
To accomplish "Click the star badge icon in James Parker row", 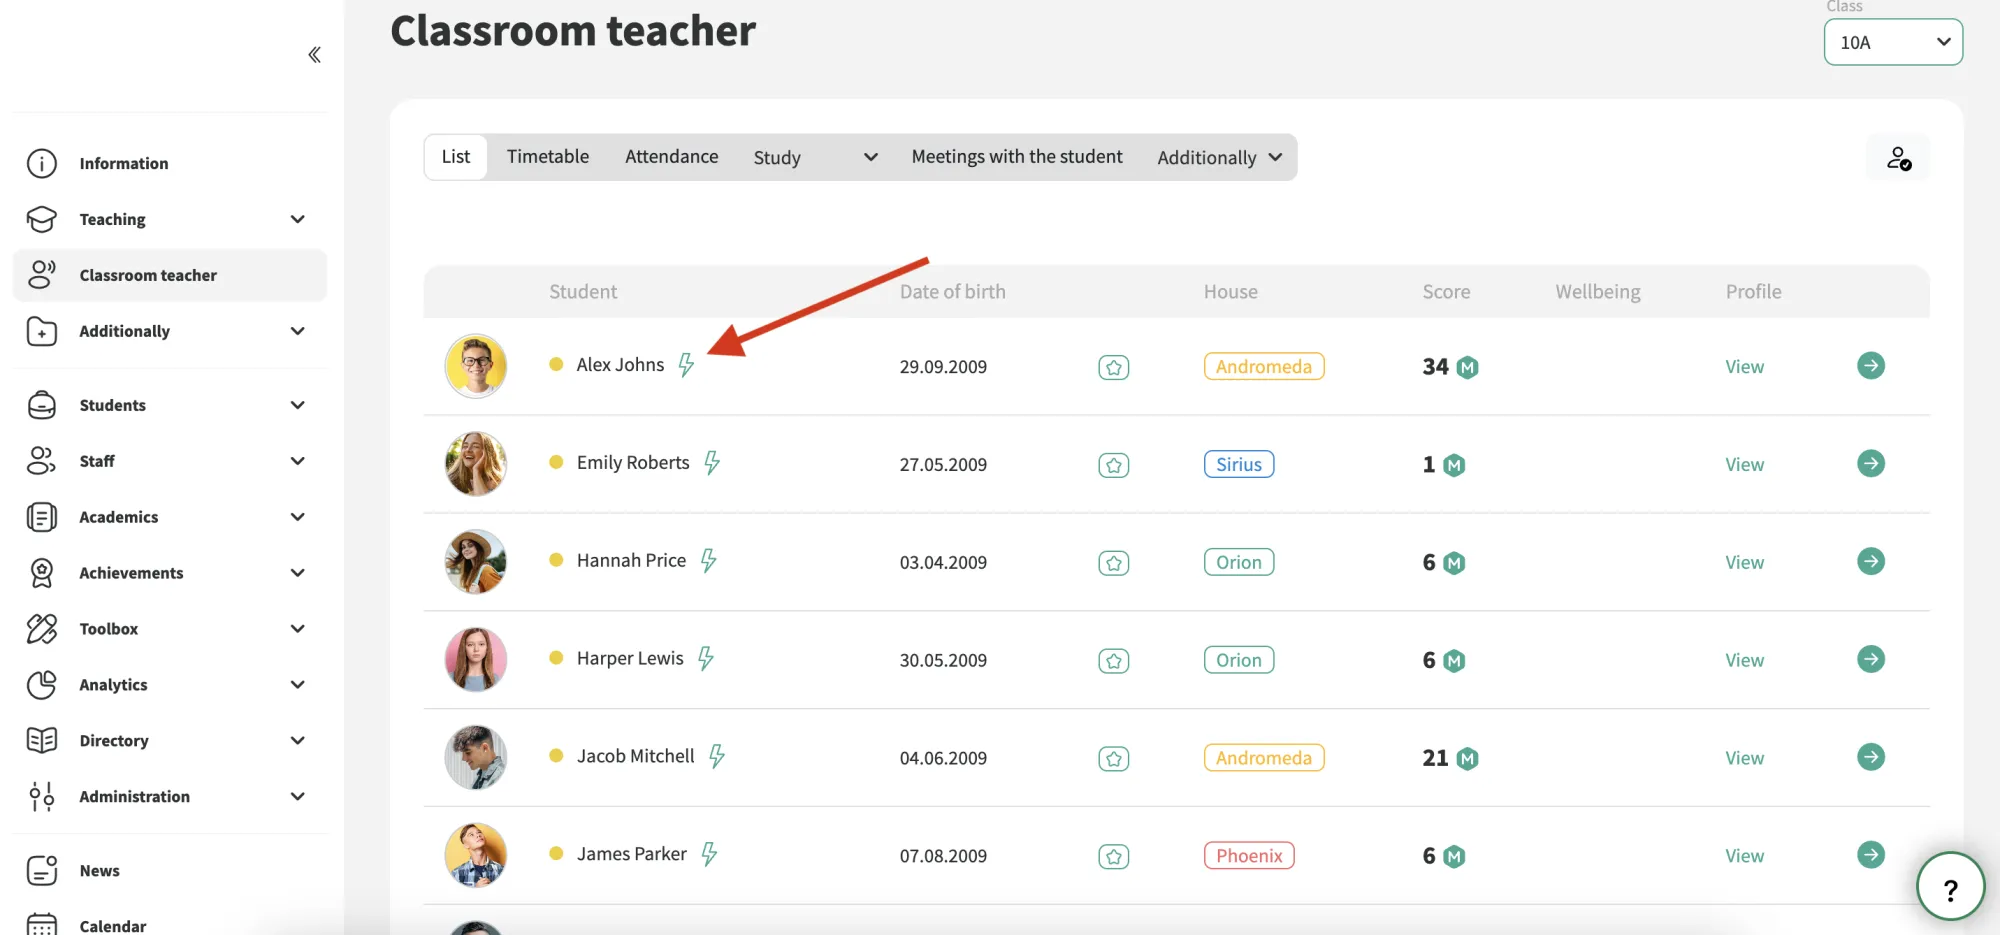I will (1114, 857).
